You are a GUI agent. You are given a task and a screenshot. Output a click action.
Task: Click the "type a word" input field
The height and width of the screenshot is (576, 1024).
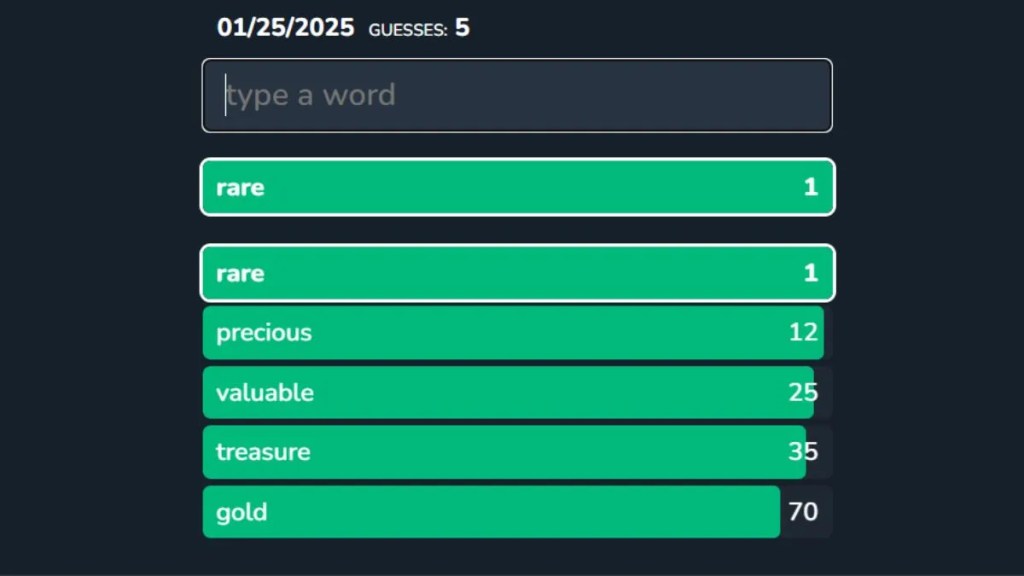click(516, 95)
